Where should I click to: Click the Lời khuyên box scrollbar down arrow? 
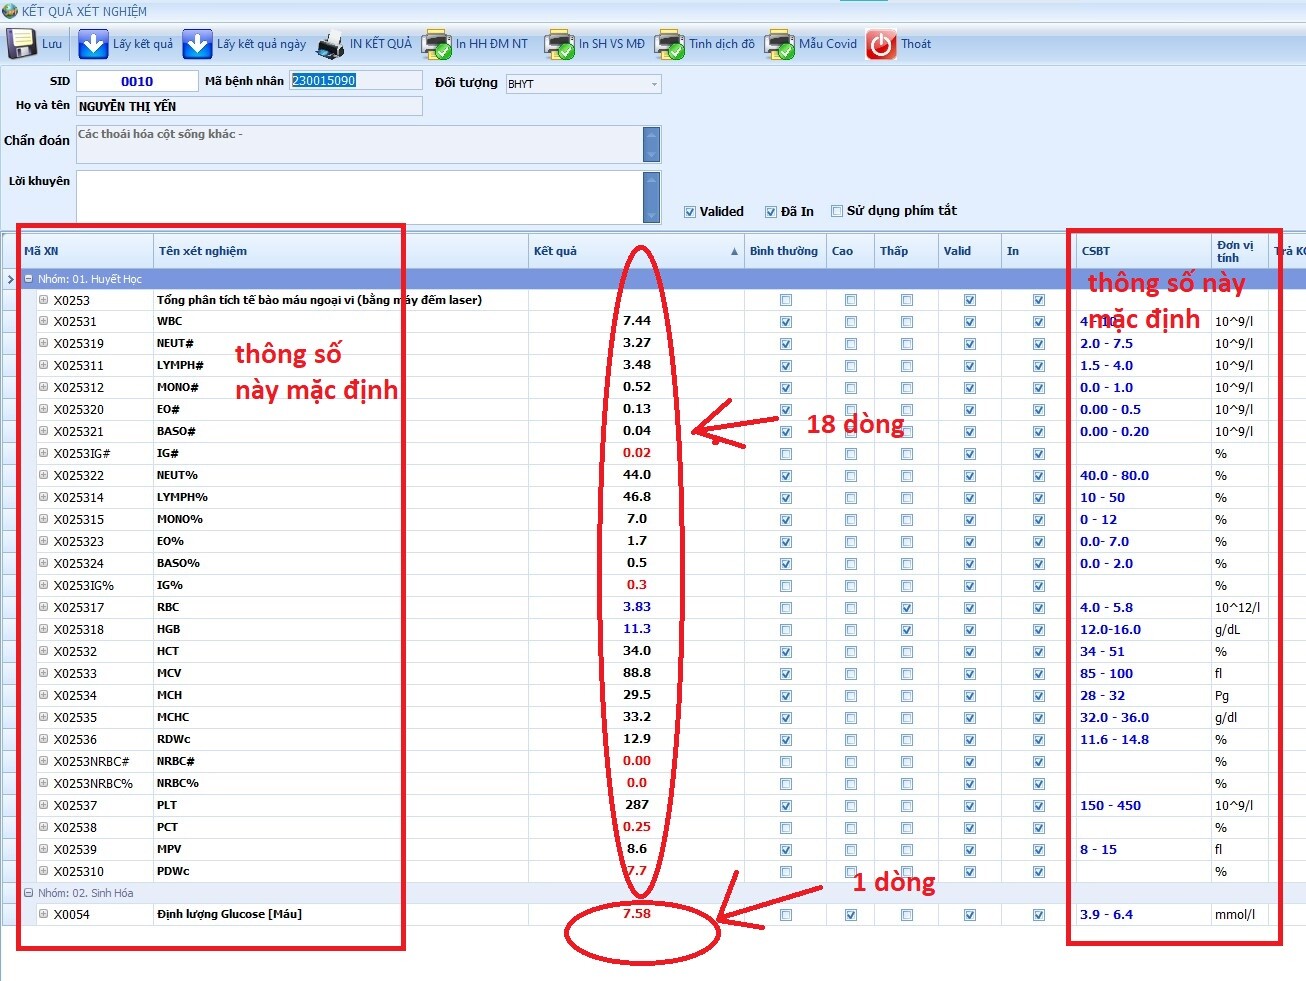click(652, 215)
